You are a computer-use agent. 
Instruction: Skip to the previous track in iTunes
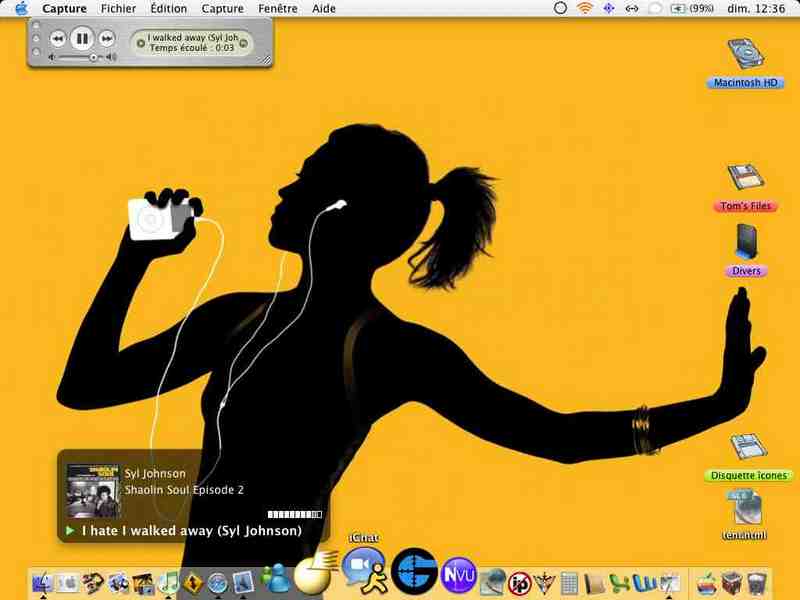tap(58, 39)
